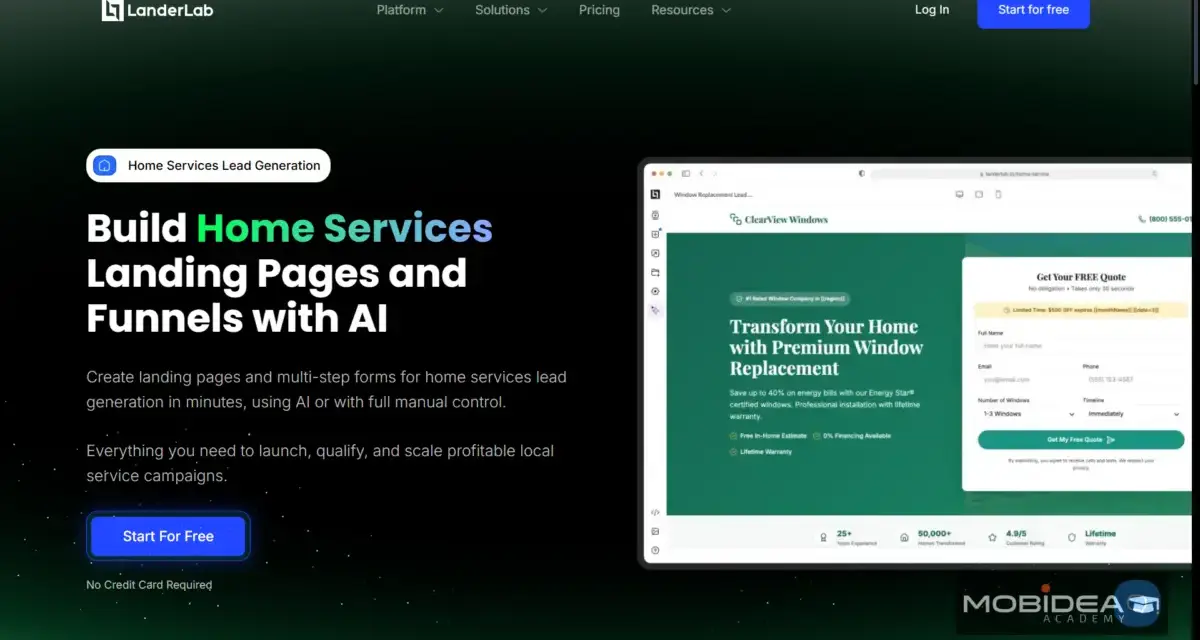
Task: Click the add-section plus icon in the editor sidebar
Action: click(655, 234)
